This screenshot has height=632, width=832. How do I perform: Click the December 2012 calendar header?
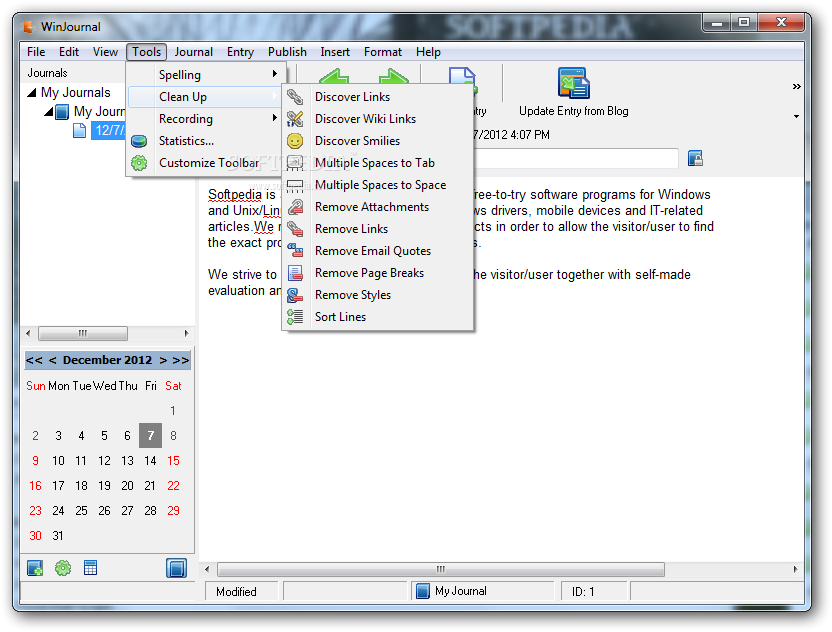pos(107,360)
